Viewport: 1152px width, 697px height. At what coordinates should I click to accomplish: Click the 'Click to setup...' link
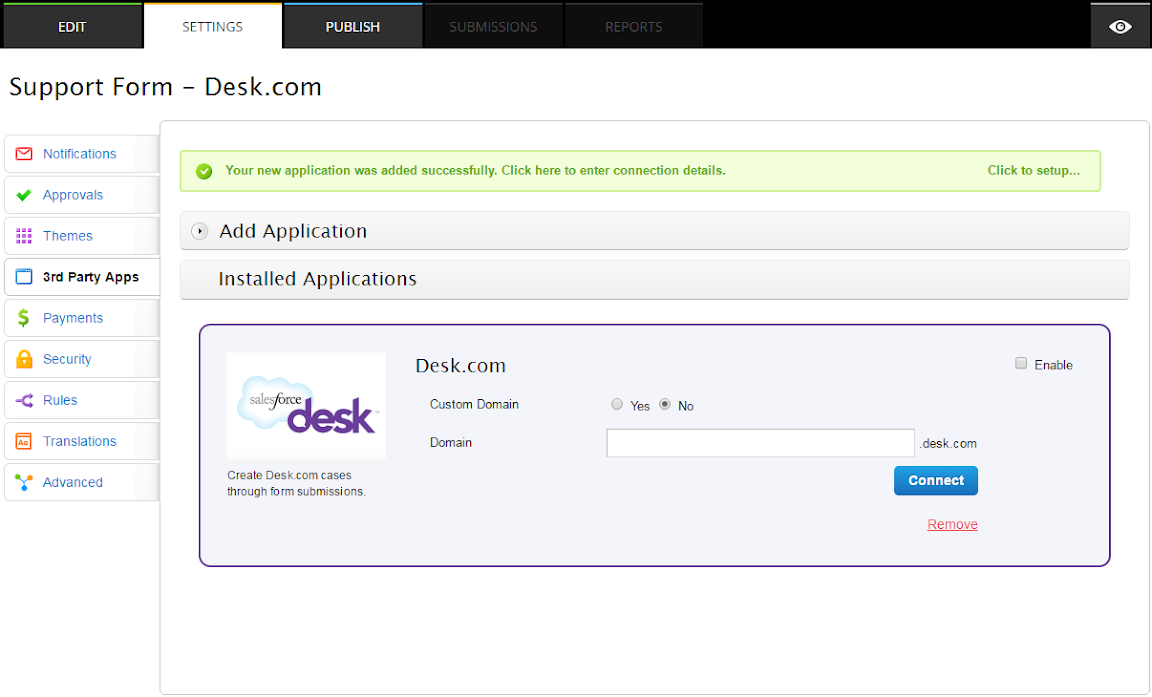pyautogui.click(x=1033, y=170)
